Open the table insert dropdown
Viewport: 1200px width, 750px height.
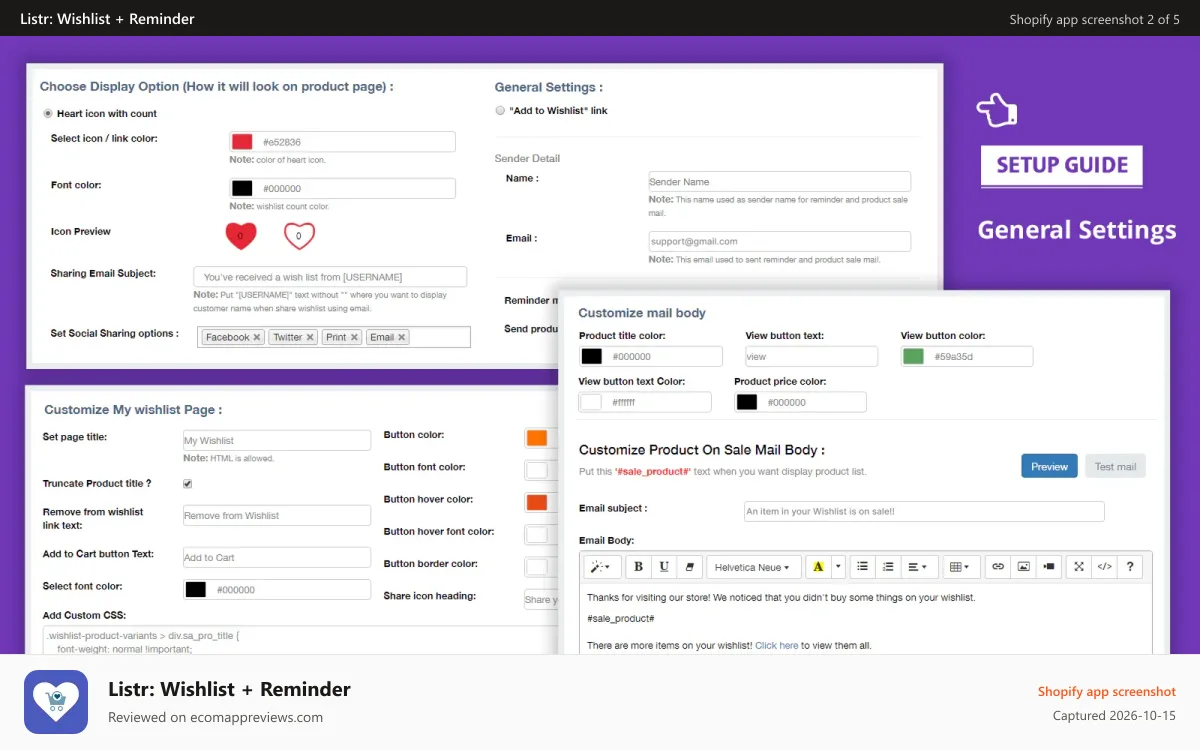(x=960, y=567)
